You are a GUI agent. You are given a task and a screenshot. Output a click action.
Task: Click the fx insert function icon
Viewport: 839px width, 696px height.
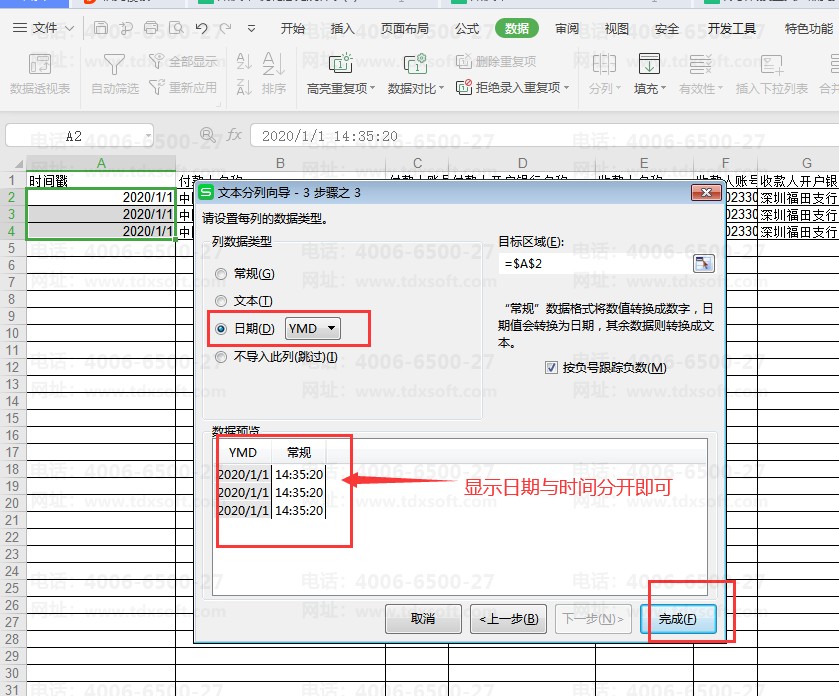233,135
